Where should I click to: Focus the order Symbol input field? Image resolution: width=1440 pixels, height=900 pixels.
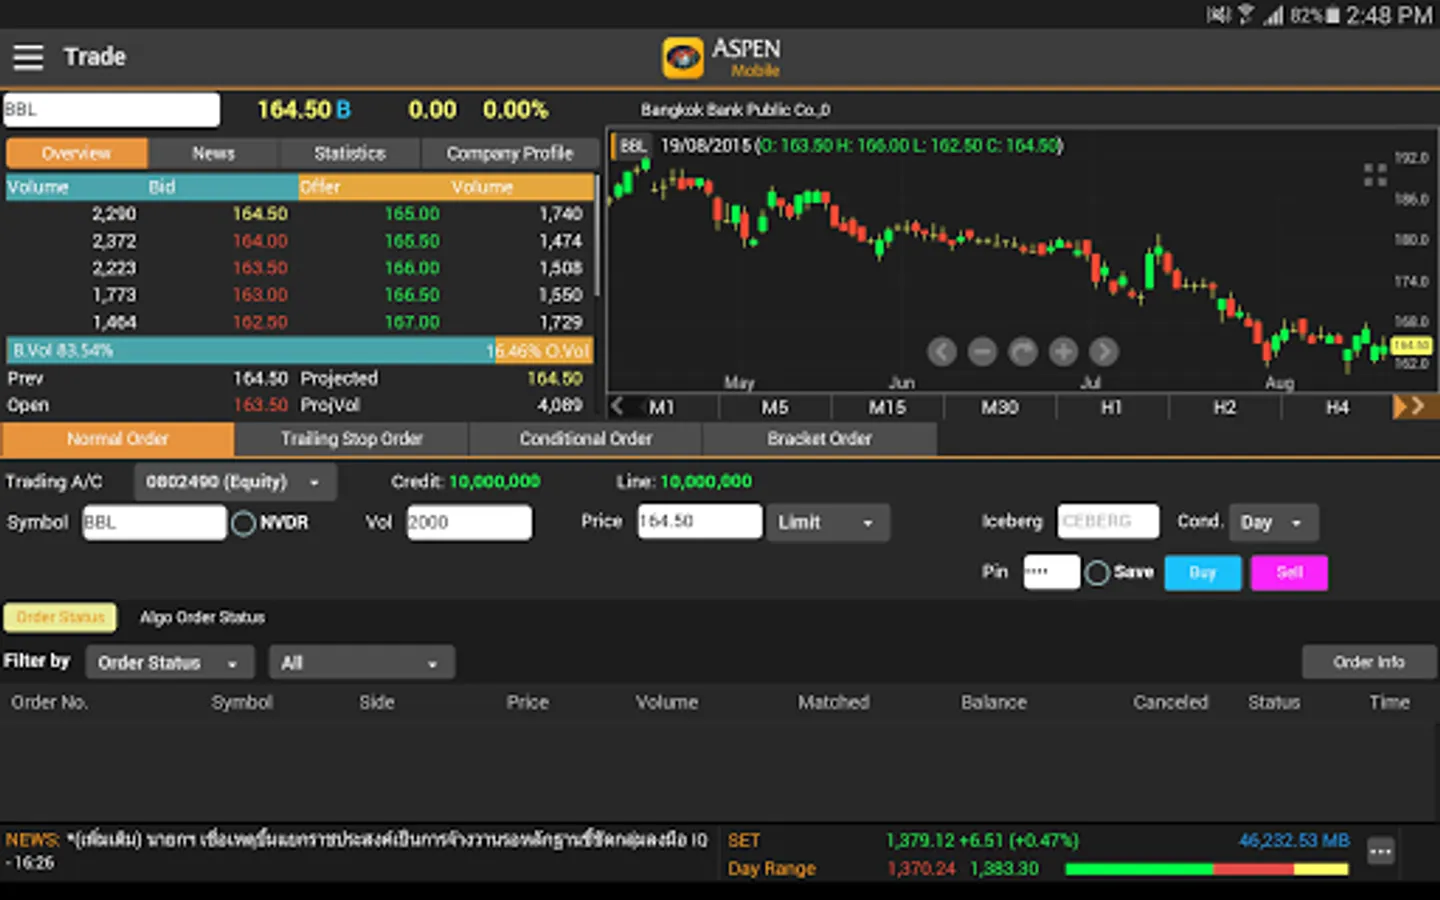pos(154,523)
